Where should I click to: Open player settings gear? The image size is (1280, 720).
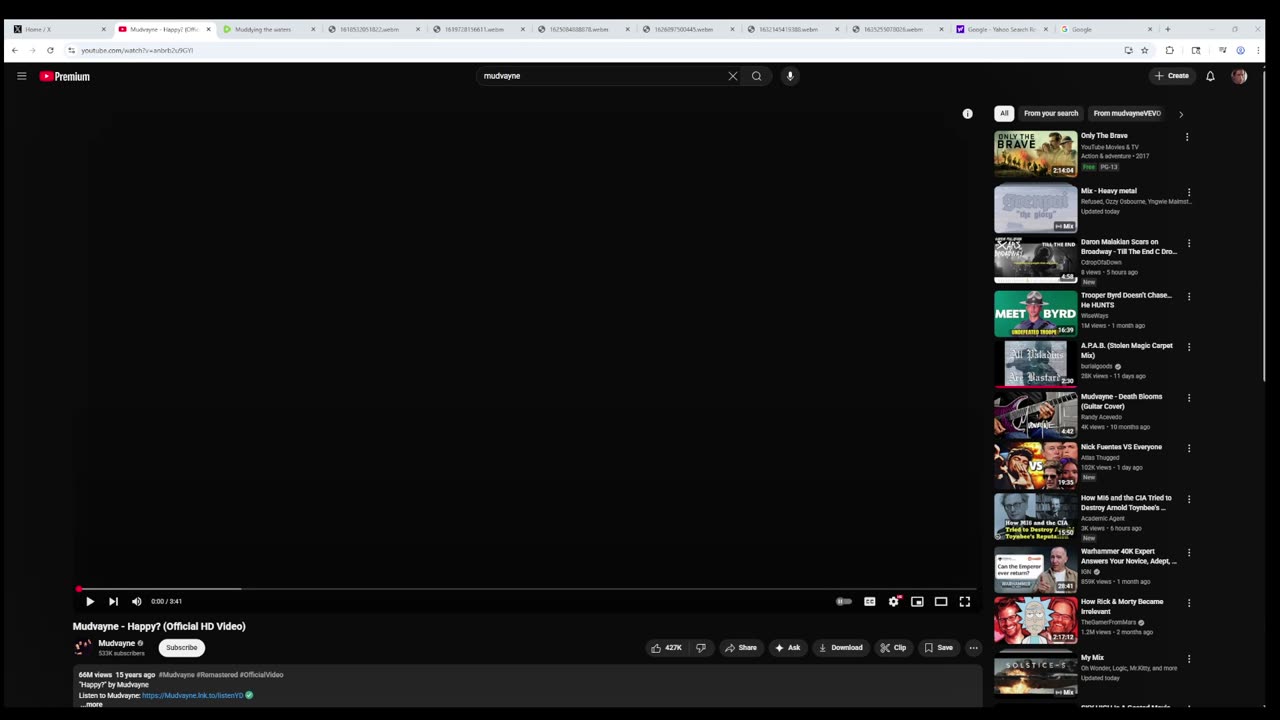[893, 601]
